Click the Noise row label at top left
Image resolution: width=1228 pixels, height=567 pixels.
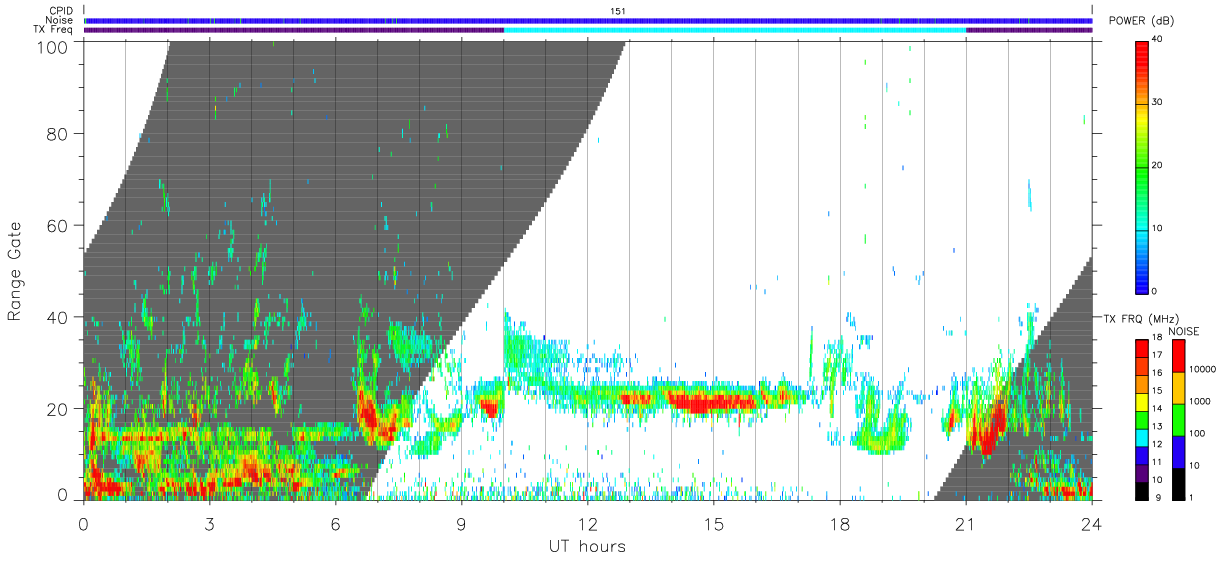click(59, 20)
